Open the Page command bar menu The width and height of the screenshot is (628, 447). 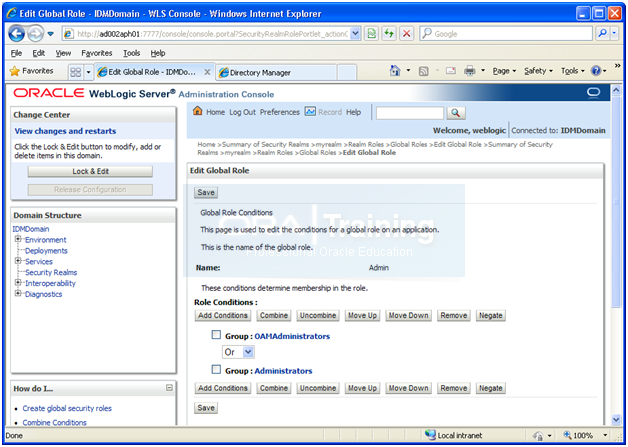(x=504, y=71)
